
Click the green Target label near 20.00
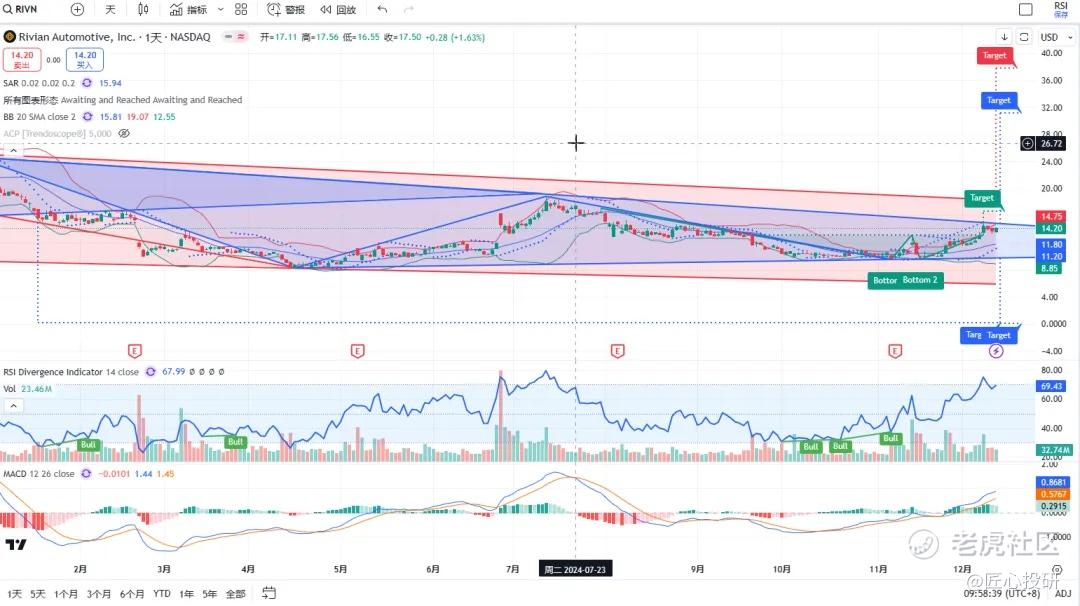[982, 198]
